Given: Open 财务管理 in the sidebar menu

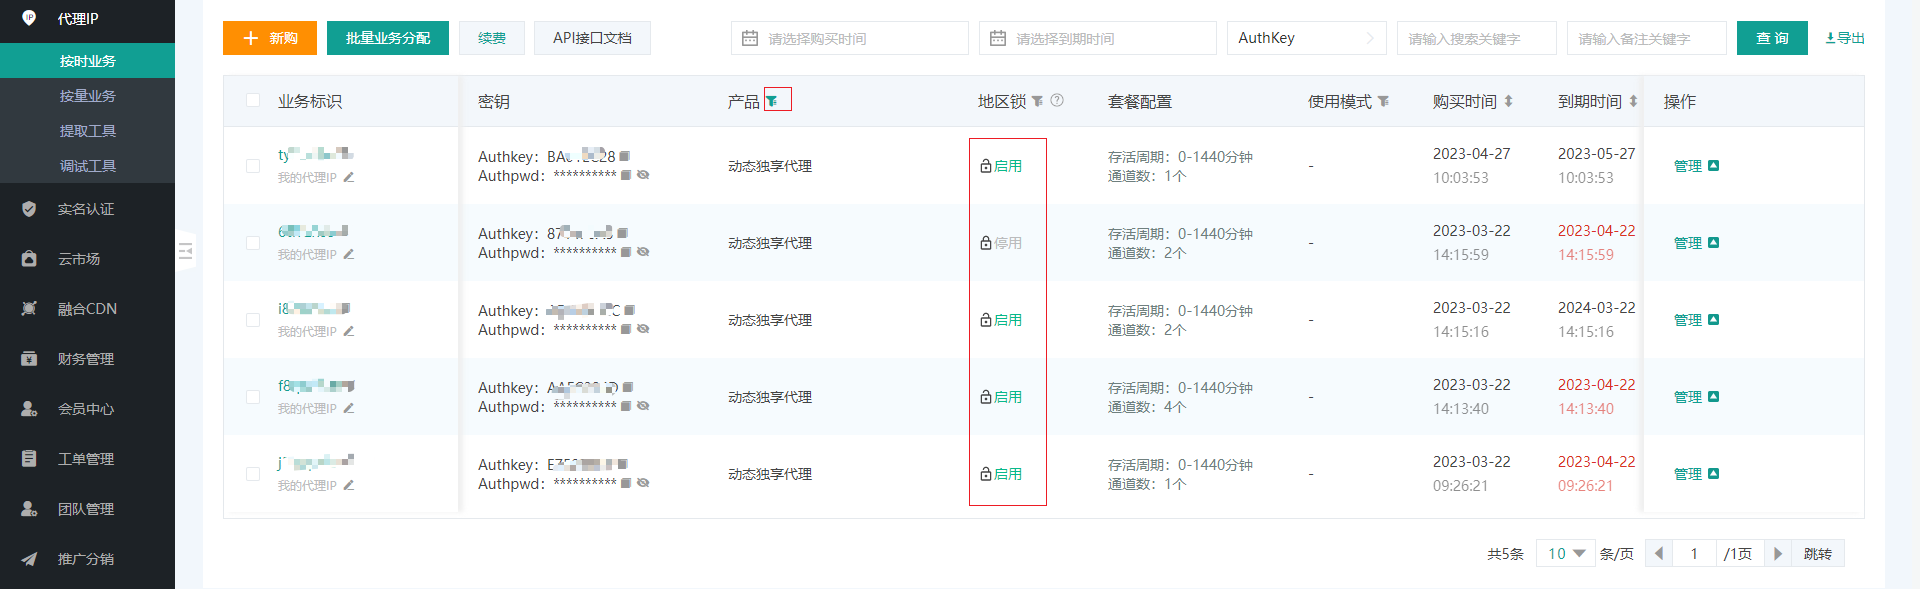Looking at the screenshot, I should [x=86, y=359].
